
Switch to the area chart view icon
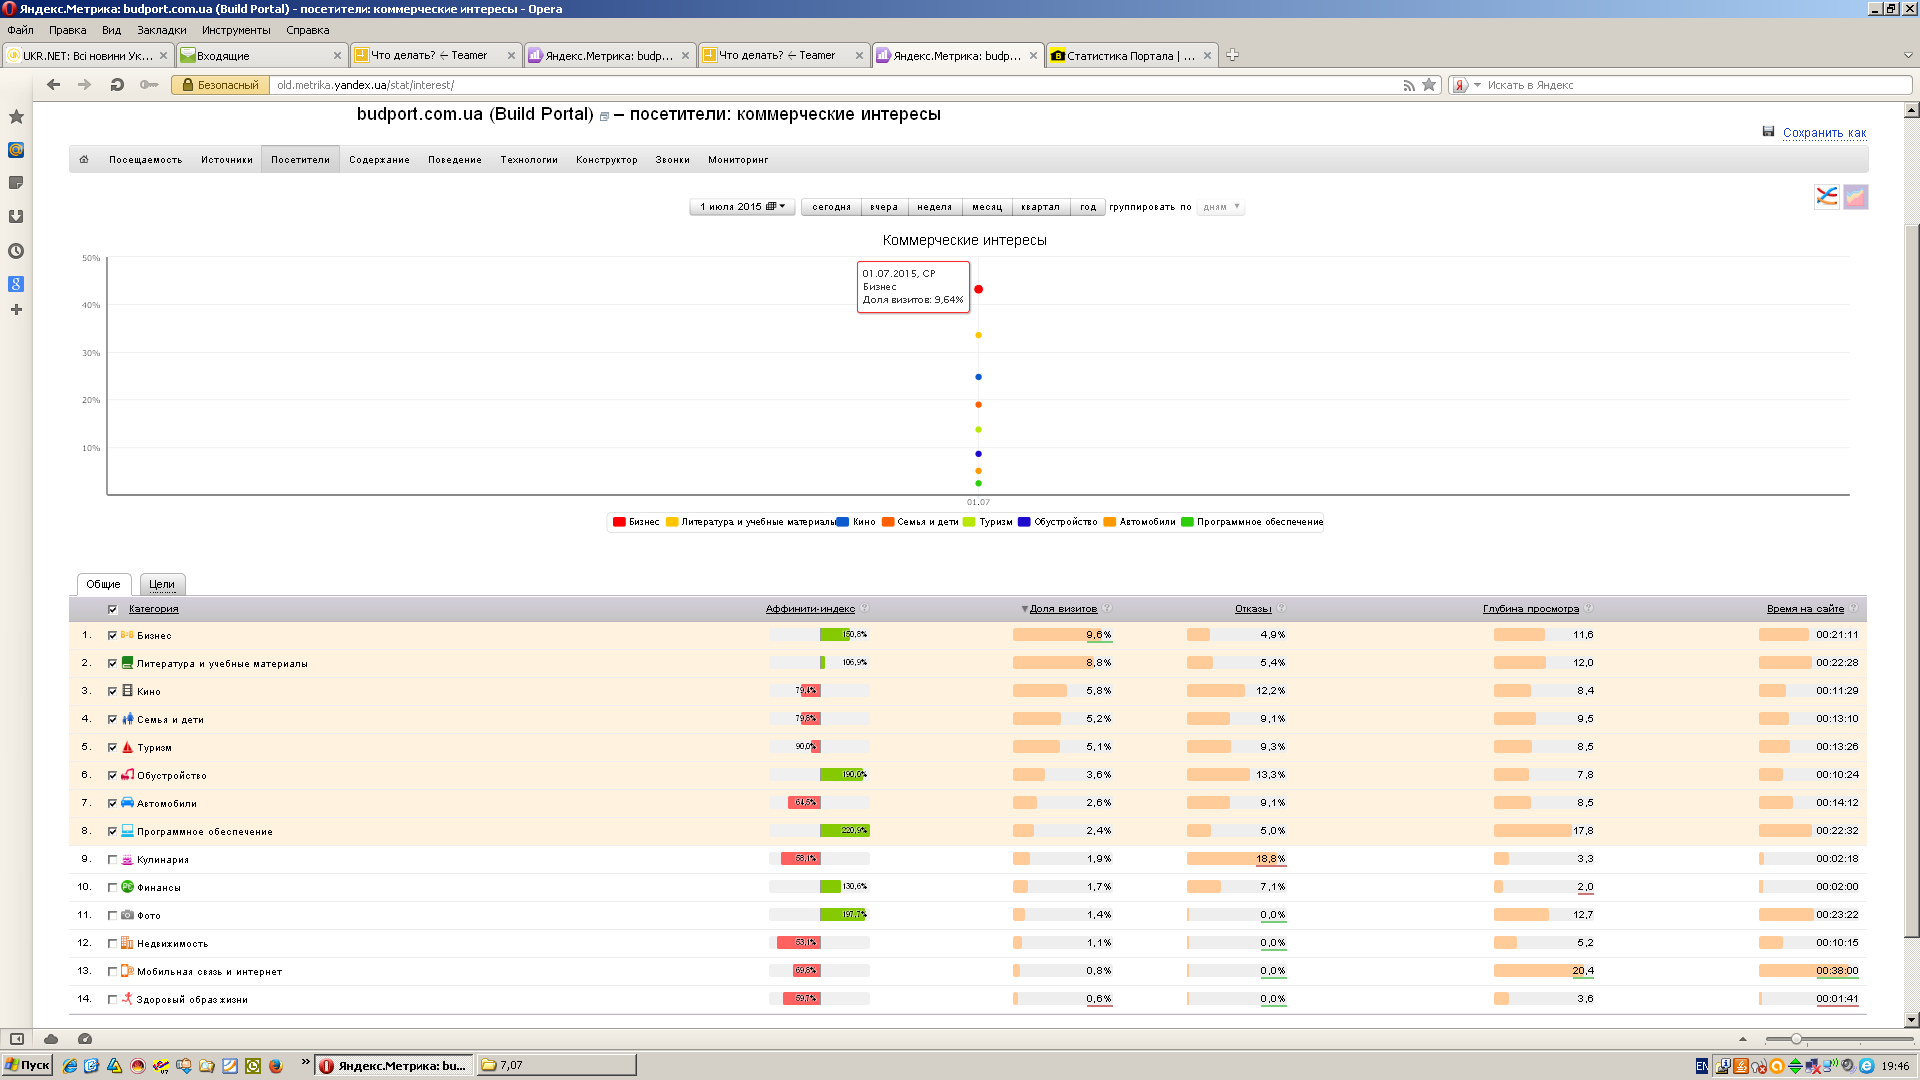click(1856, 197)
